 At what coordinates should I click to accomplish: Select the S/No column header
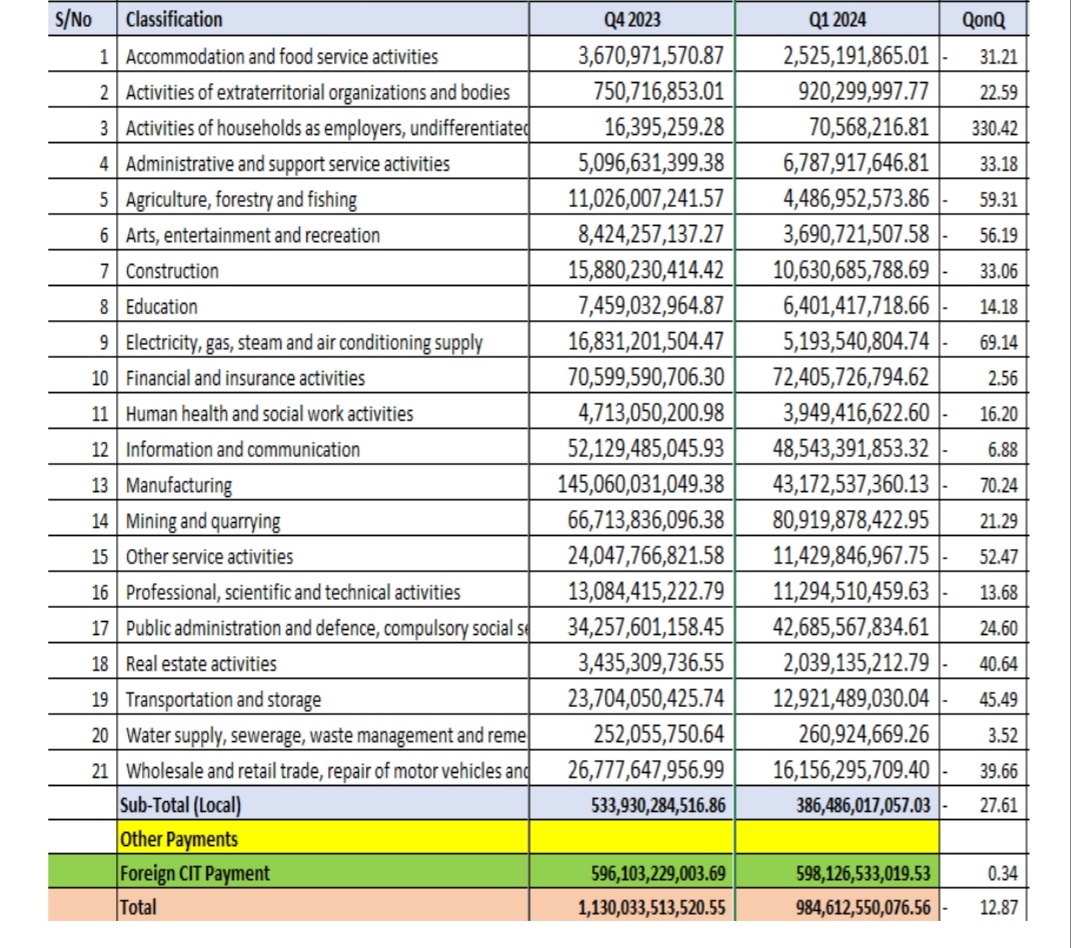click(73, 19)
